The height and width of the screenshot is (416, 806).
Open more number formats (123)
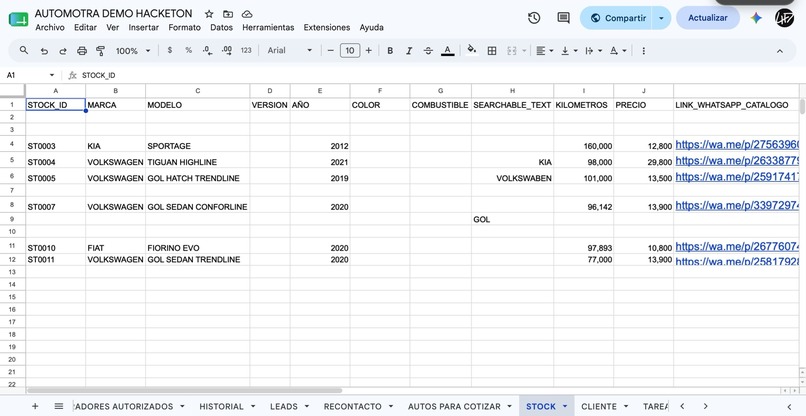[x=246, y=50]
